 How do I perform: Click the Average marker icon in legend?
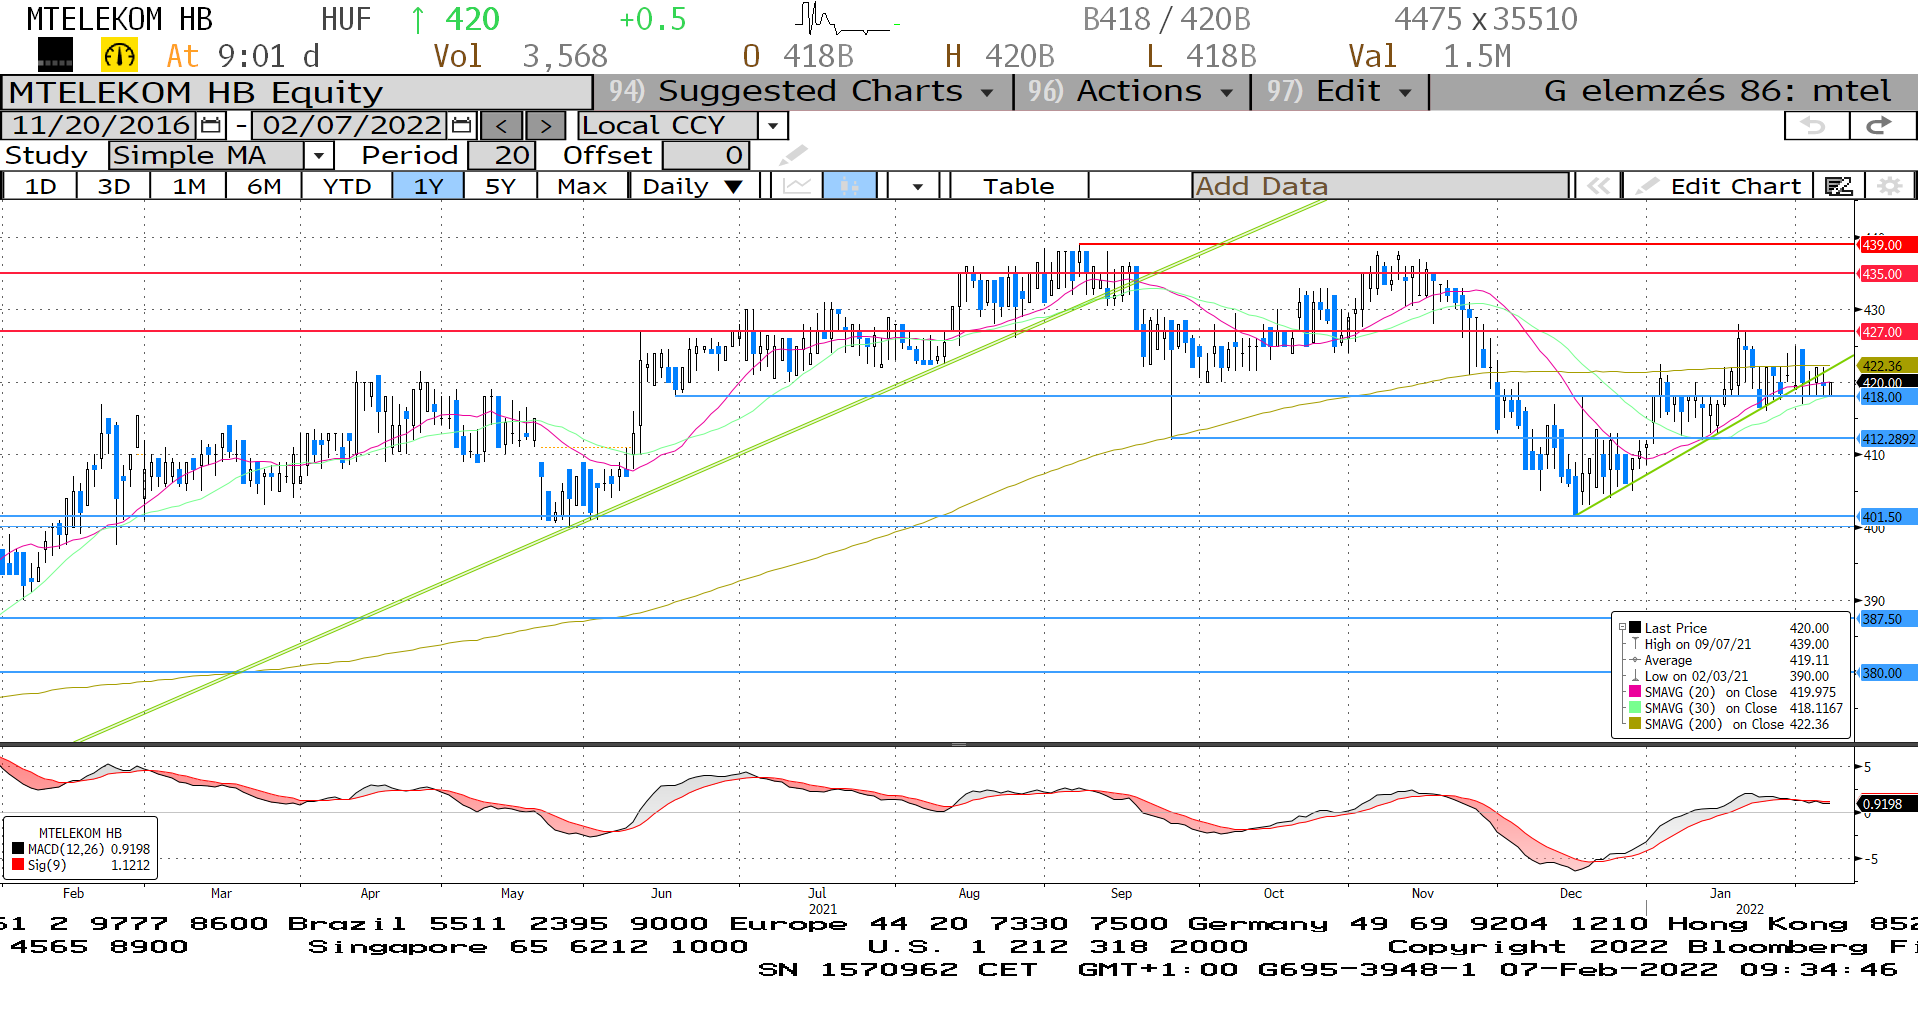point(1636,660)
